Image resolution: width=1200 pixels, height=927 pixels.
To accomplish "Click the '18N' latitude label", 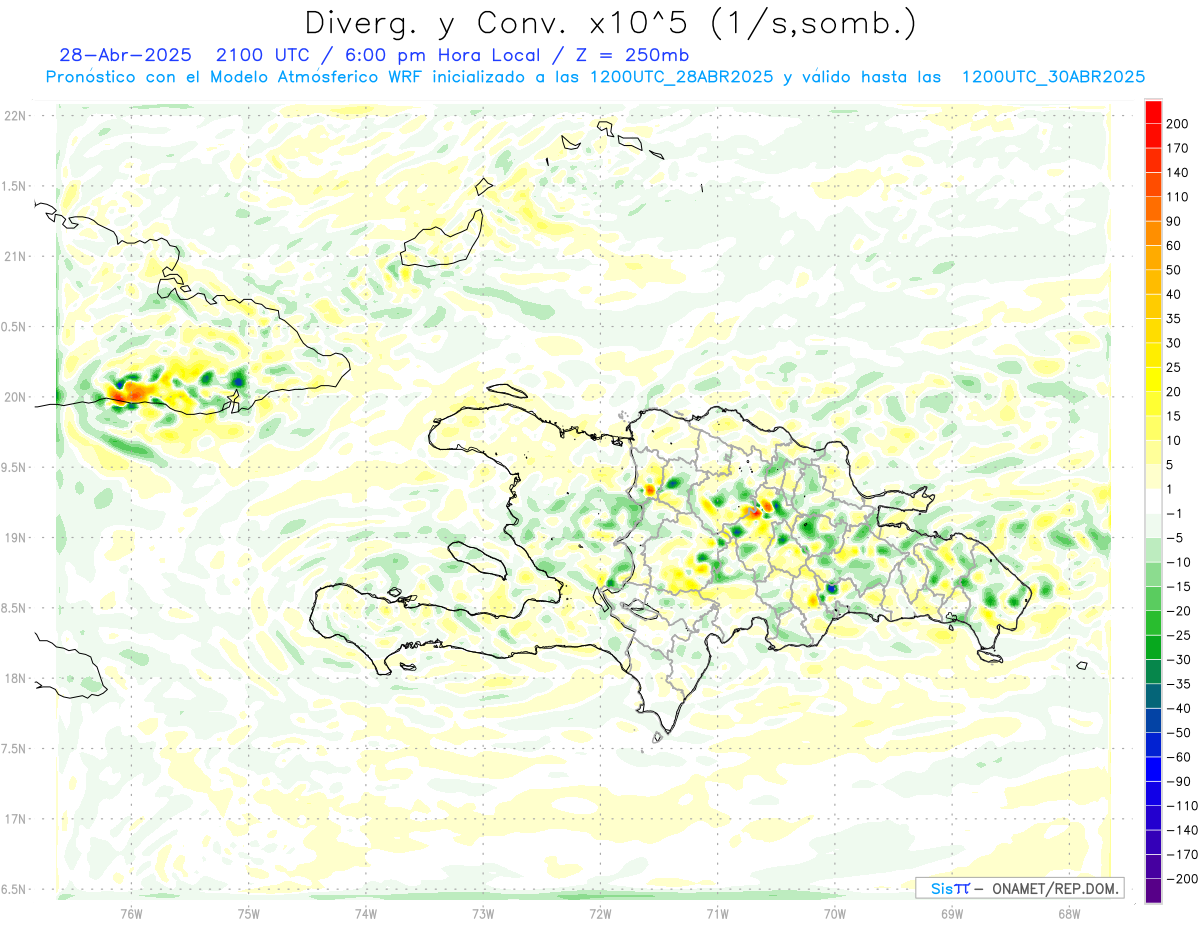I will (14, 678).
